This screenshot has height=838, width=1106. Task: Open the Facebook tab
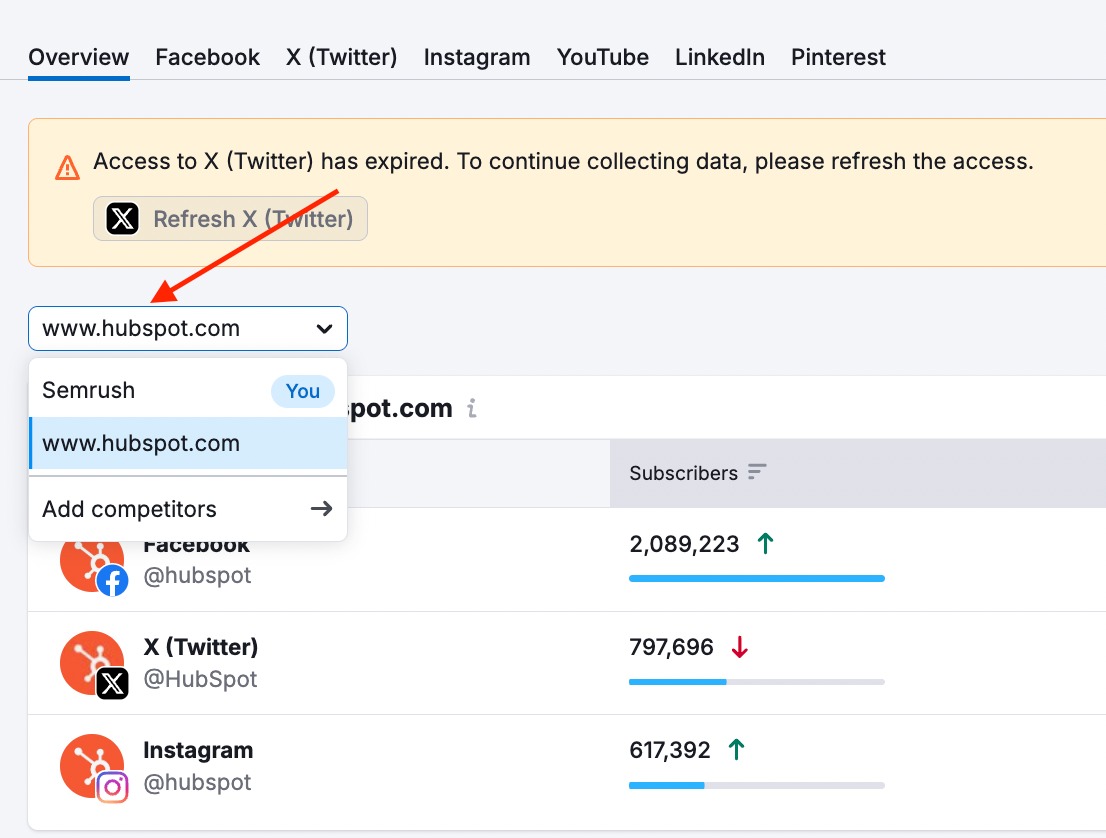click(x=207, y=57)
